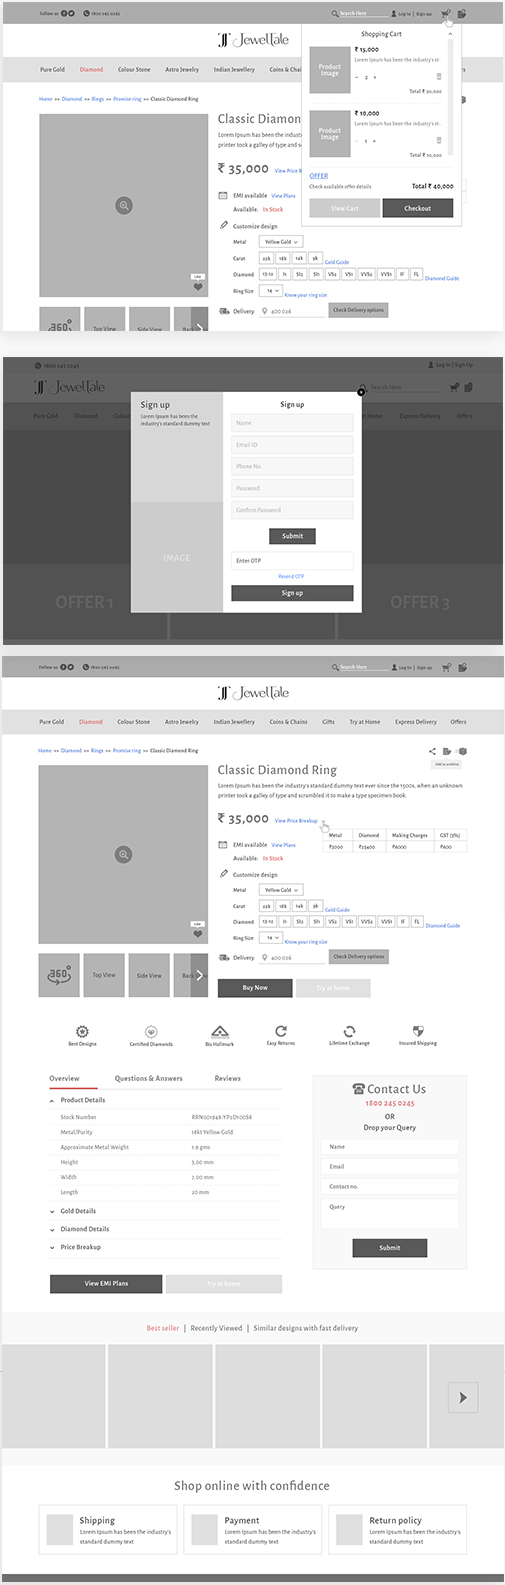Click the Checkout button in the cart
The width and height of the screenshot is (505, 1585).
(x=417, y=208)
